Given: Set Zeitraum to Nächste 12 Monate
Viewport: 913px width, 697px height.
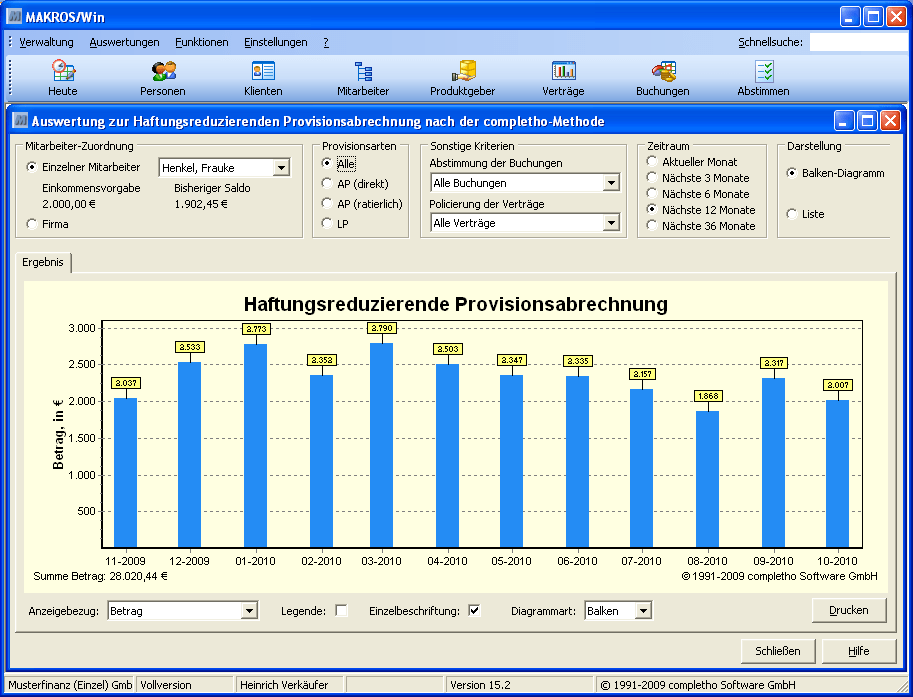Looking at the screenshot, I should pyautogui.click(x=652, y=210).
